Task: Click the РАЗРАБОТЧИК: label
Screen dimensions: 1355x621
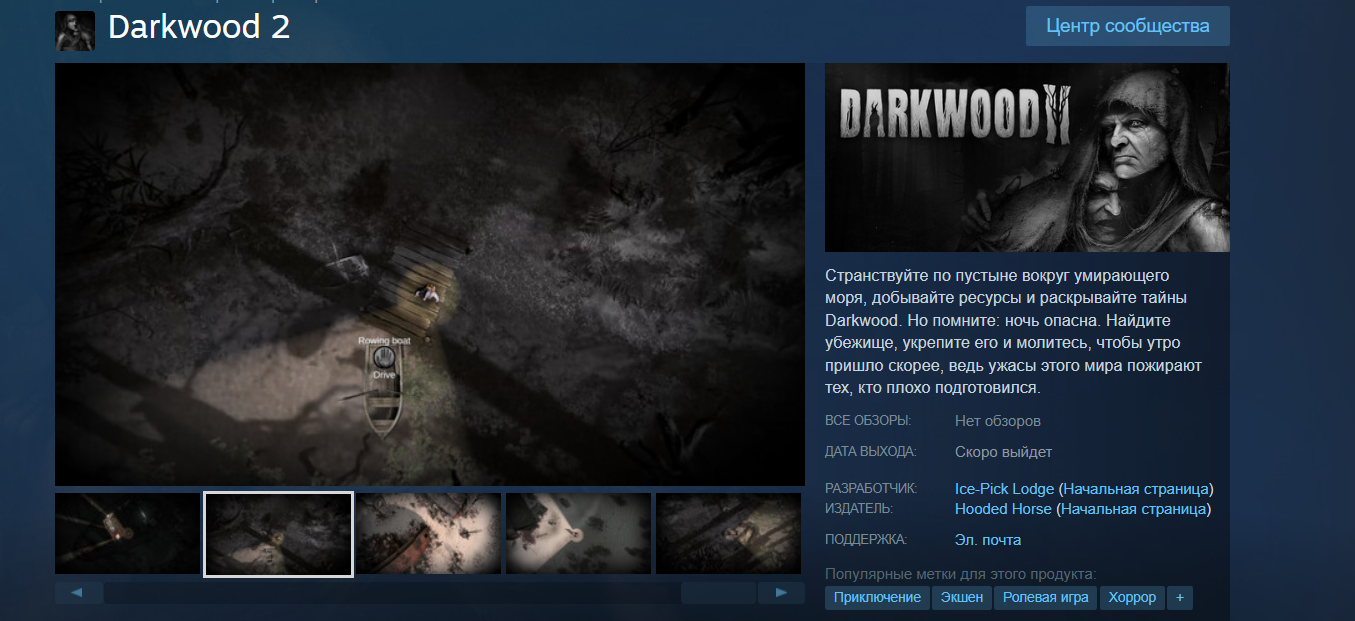Action: [871, 489]
